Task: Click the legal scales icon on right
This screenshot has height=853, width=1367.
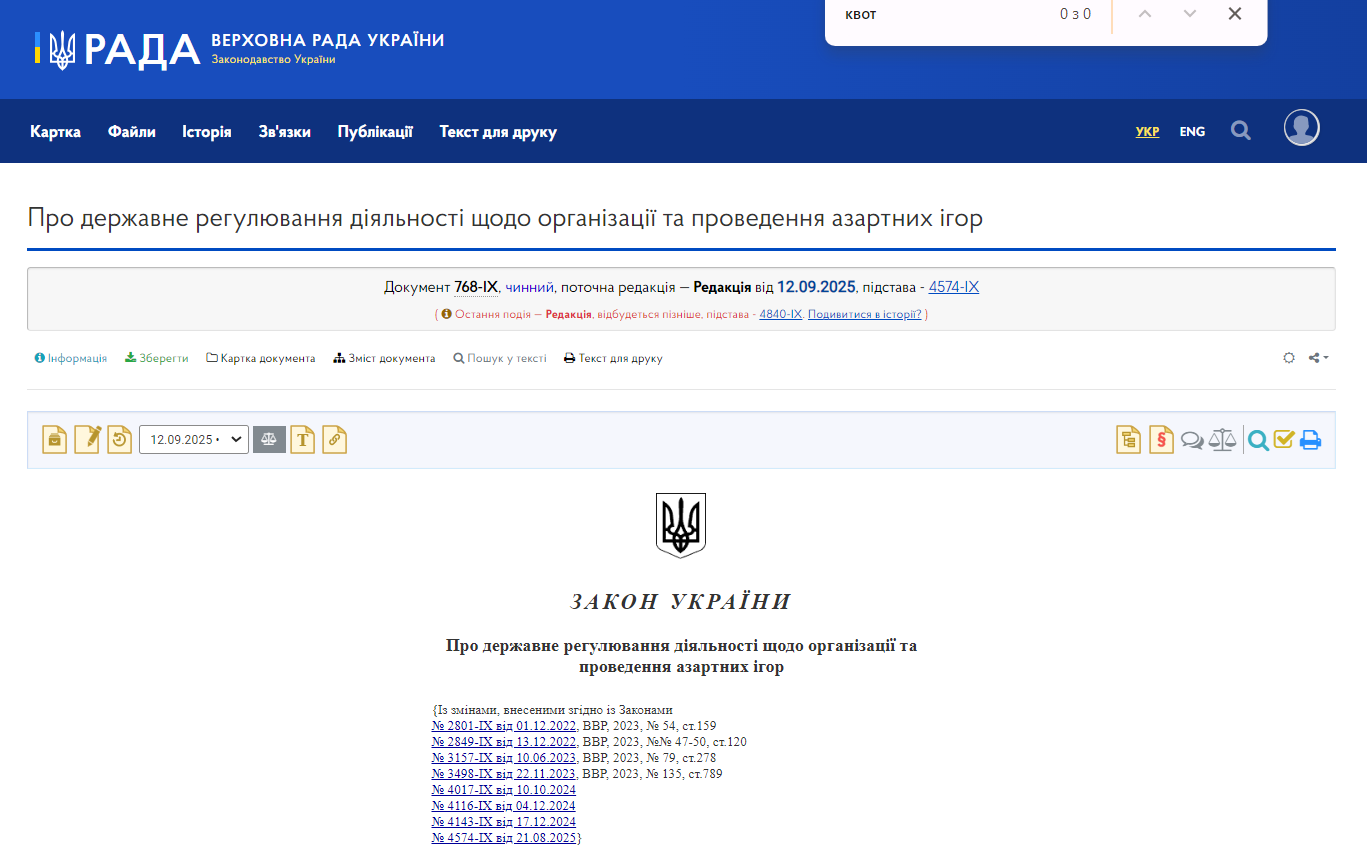Action: [1222, 440]
